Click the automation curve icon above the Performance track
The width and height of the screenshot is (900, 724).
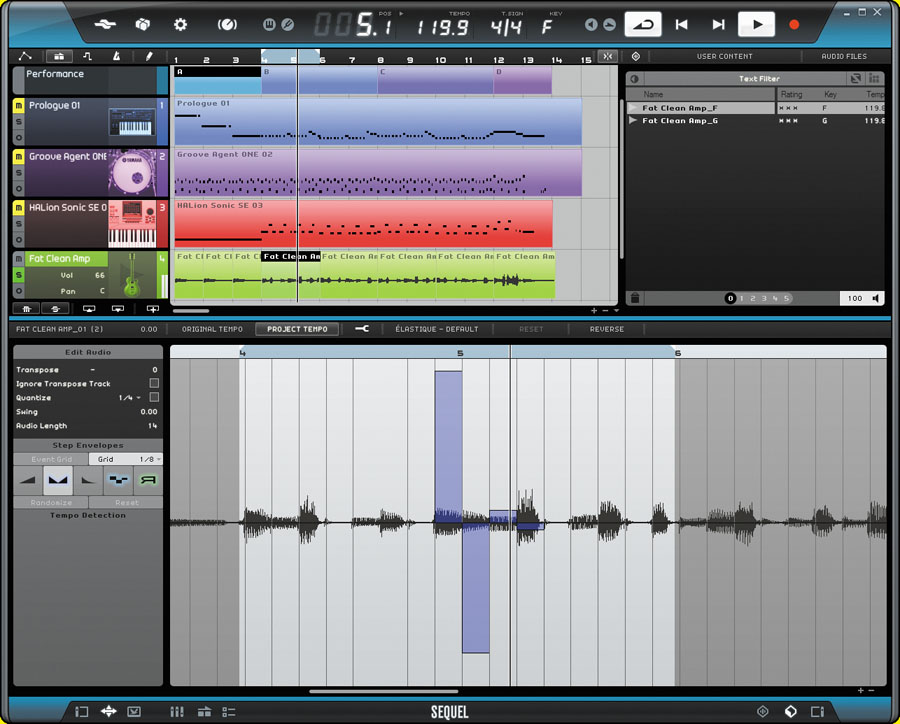[x=25, y=56]
